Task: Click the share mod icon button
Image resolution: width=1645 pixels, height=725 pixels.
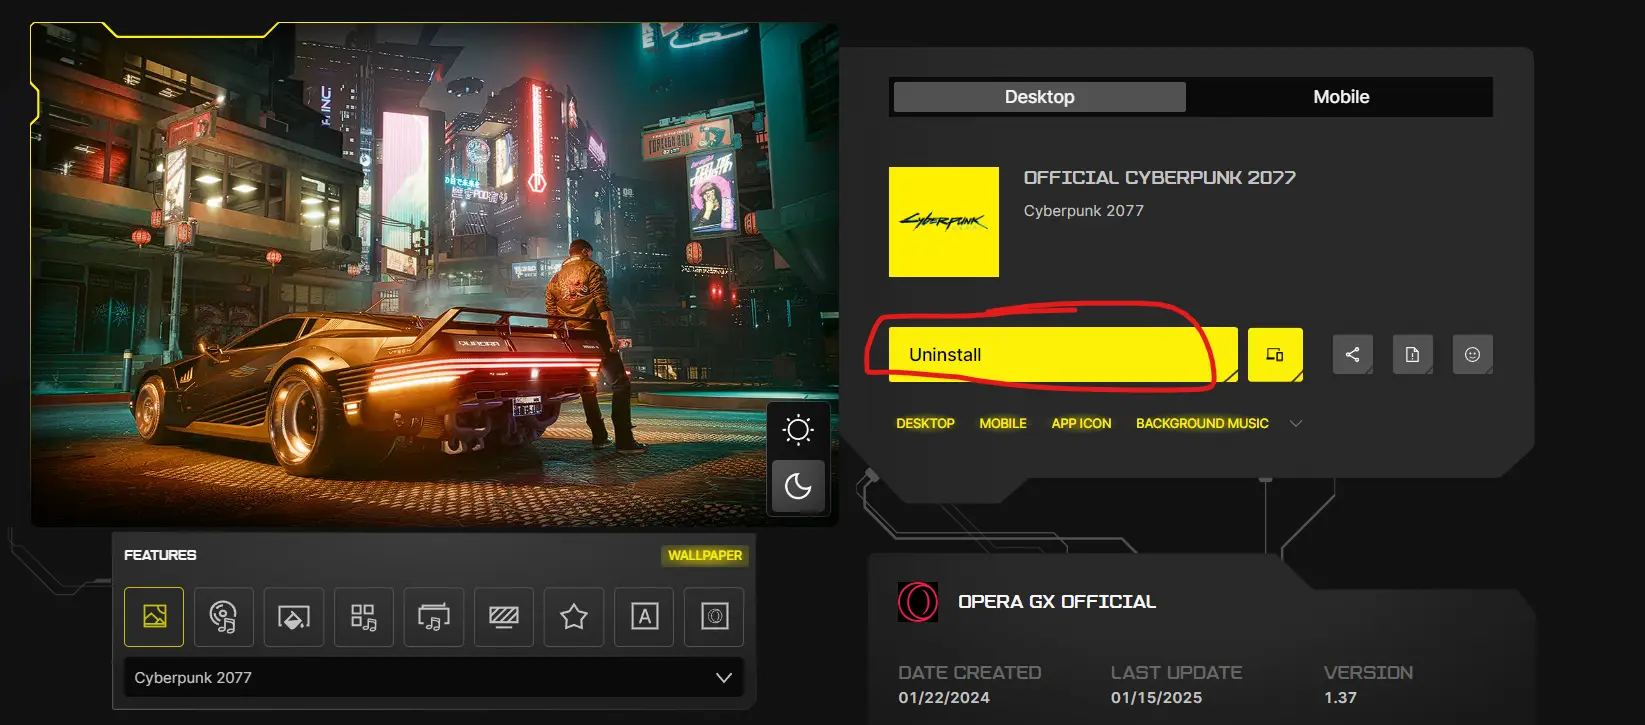Action: click(1352, 354)
